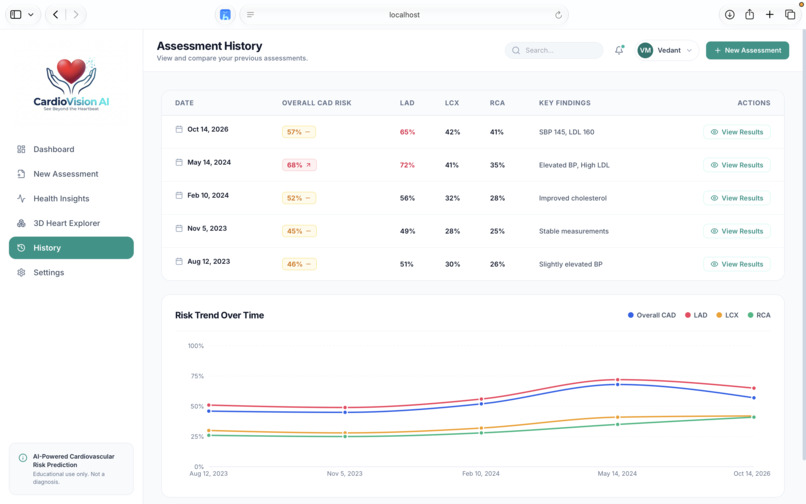The image size is (806, 504).
Task: Show tab overview icon
Action: tap(790, 14)
